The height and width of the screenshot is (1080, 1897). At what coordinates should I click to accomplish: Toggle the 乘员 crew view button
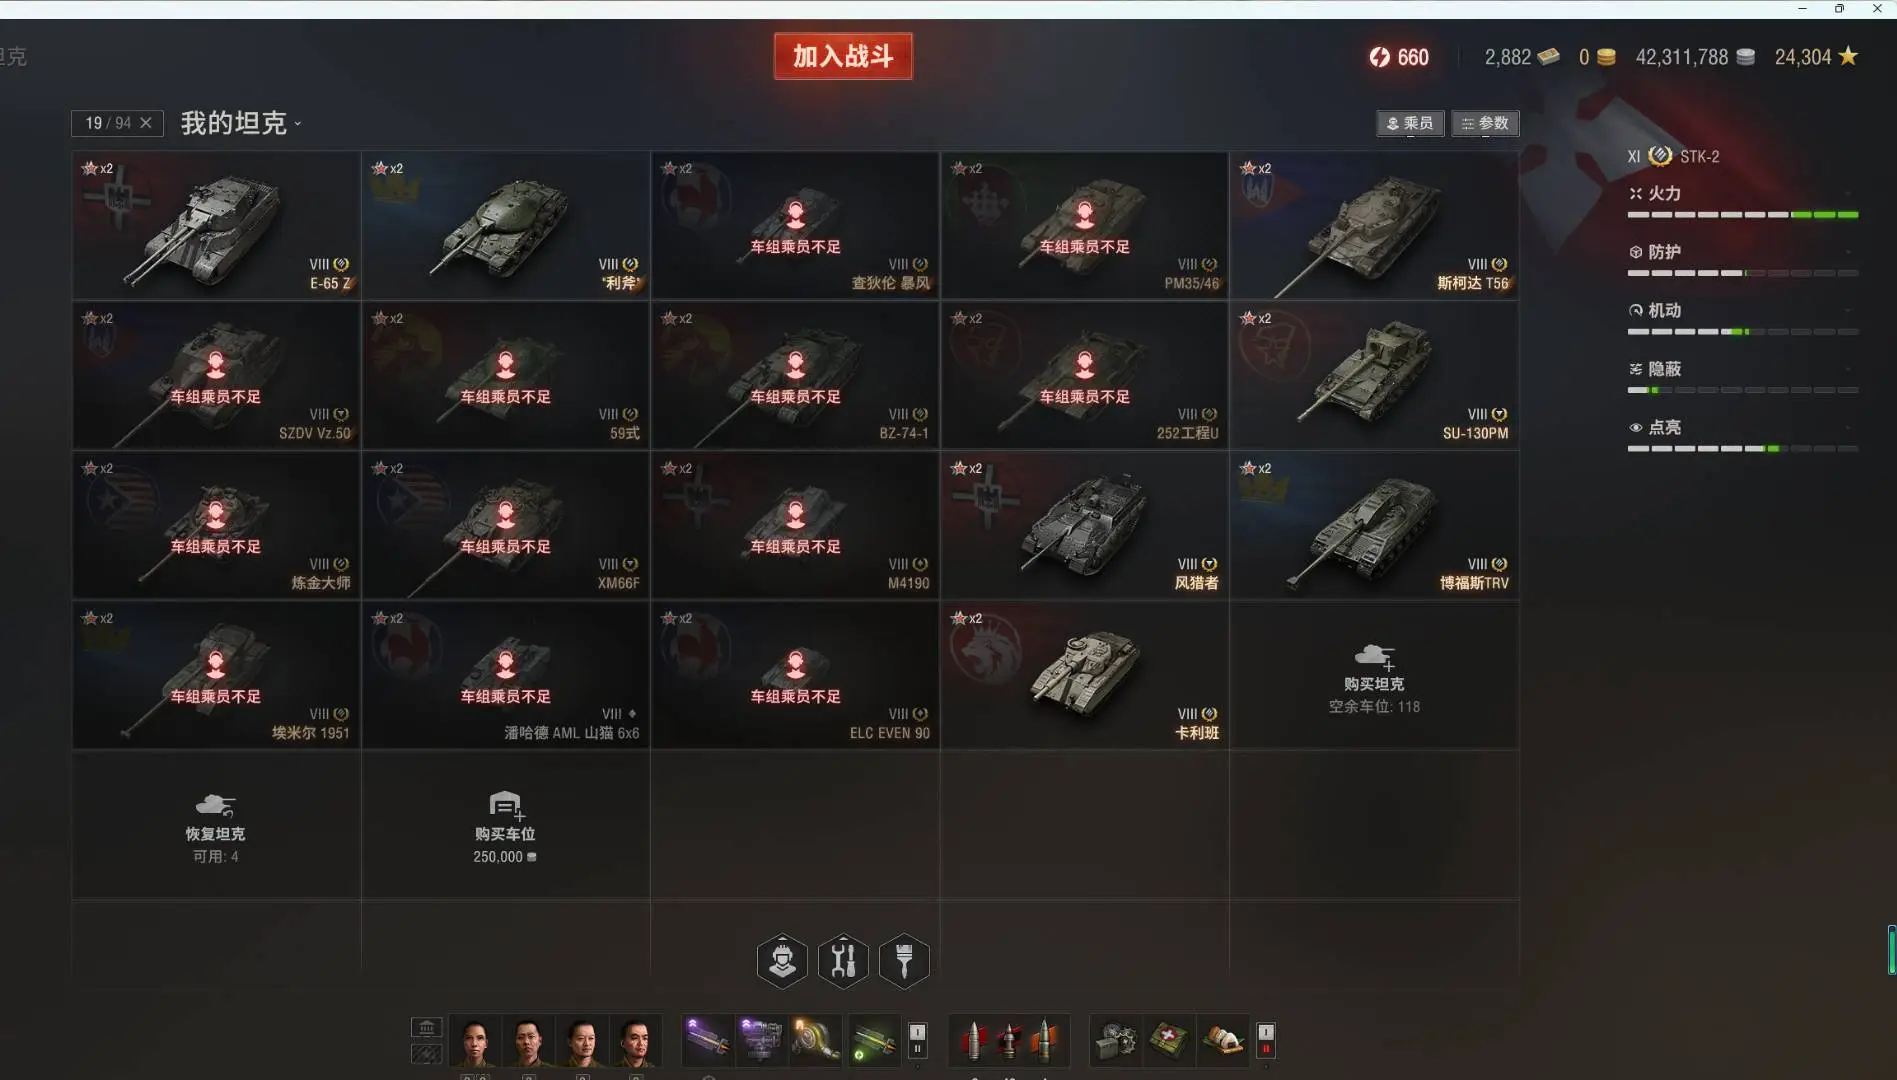coord(1410,123)
